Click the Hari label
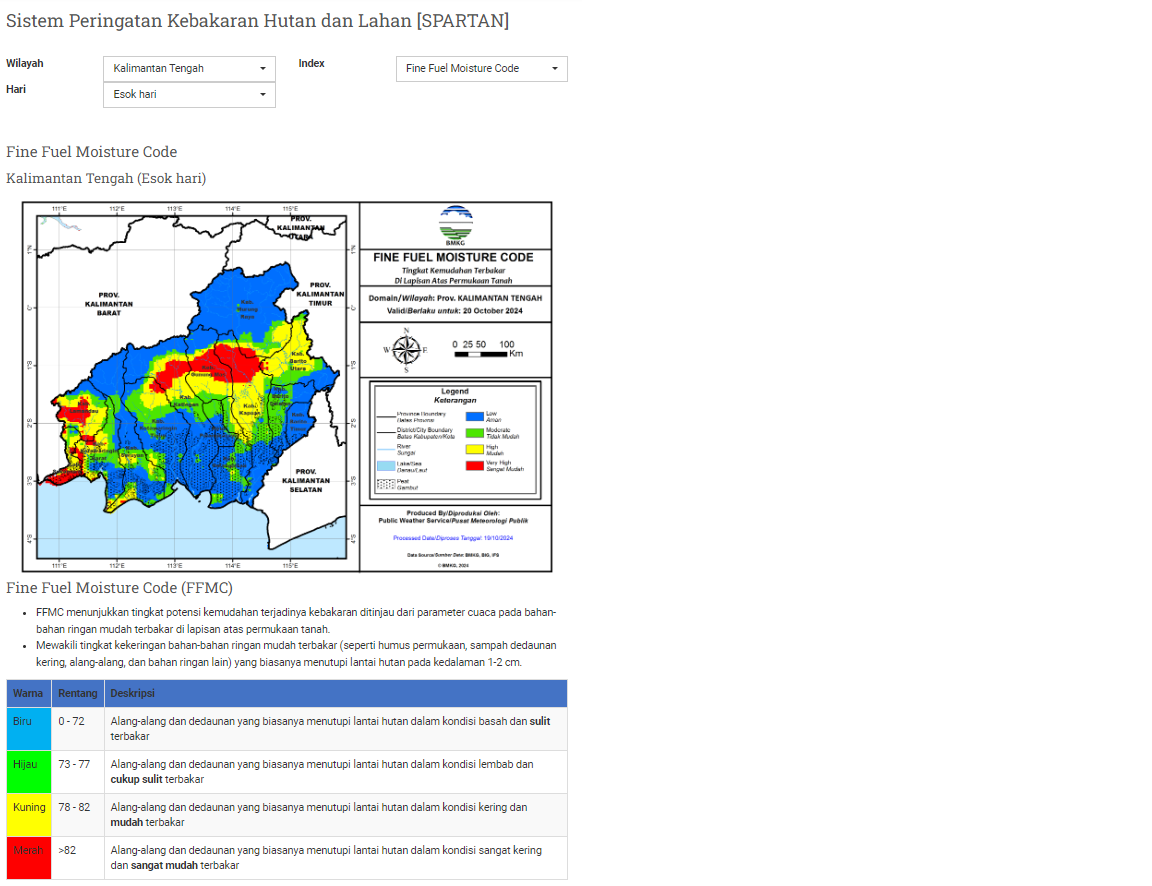 (16, 89)
